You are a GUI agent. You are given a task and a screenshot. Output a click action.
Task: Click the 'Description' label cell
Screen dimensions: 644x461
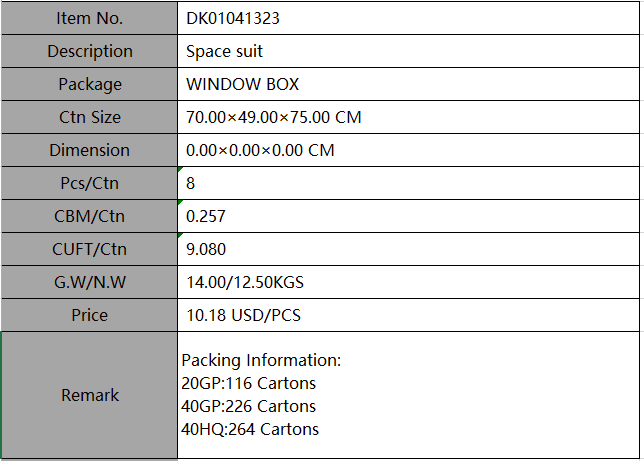pyautogui.click(x=90, y=51)
